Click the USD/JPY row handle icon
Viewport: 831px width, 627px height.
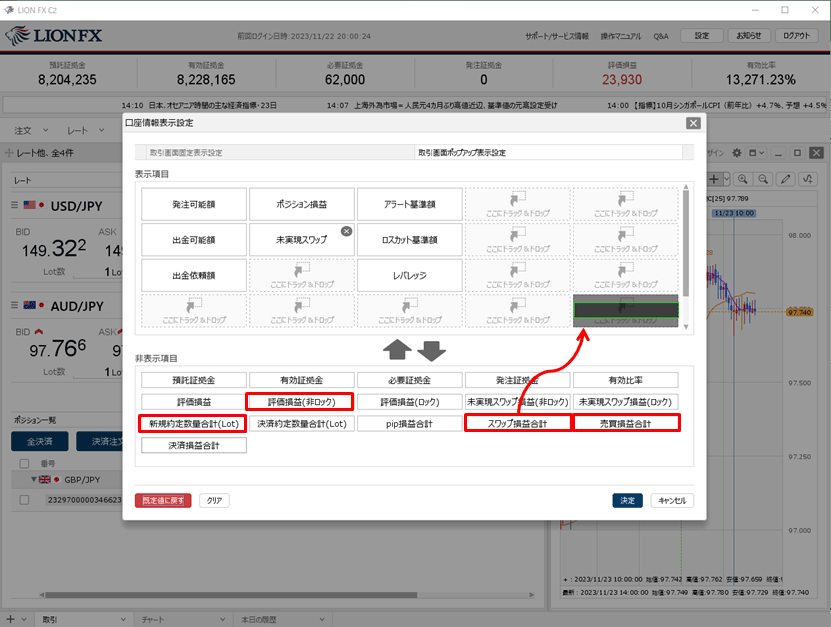tap(15, 205)
